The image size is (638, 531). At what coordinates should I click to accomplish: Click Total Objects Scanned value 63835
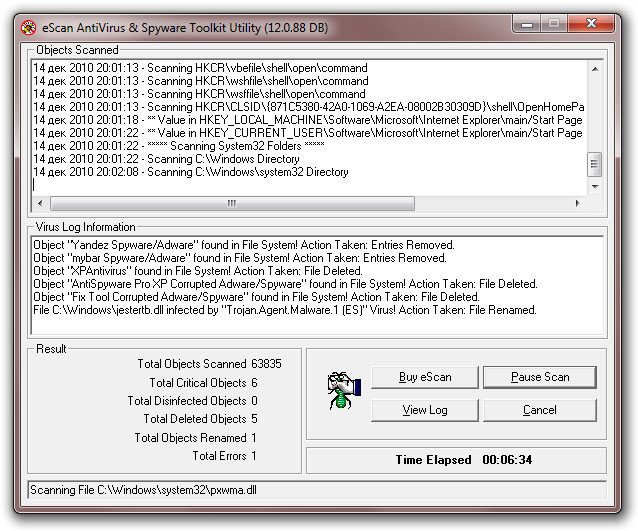coord(266,364)
